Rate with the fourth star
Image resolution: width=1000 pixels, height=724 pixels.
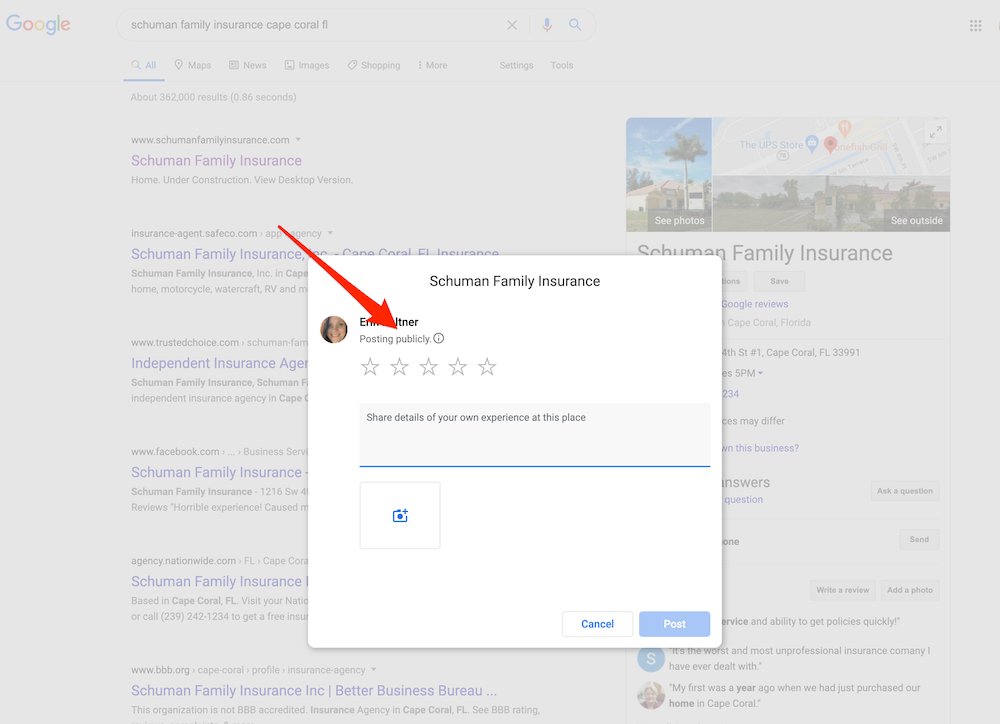(458, 367)
